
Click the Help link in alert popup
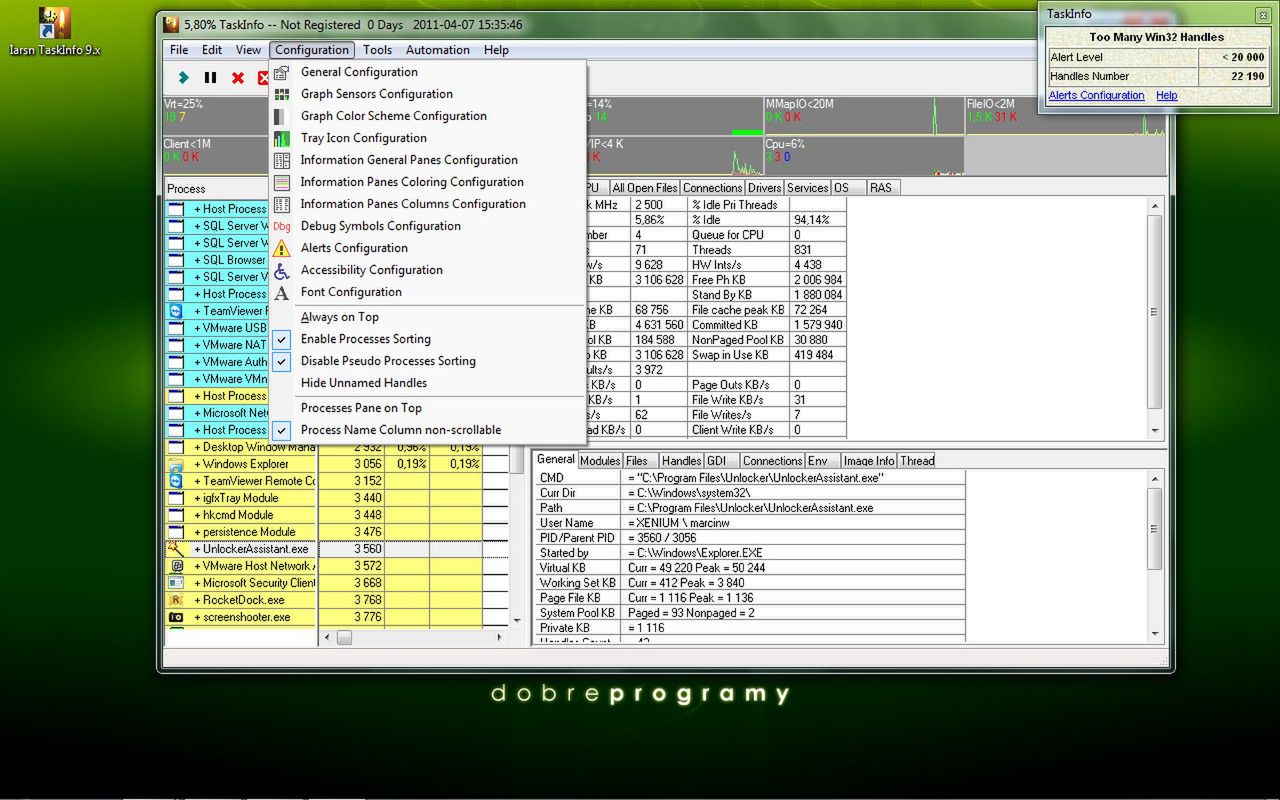1167,96
